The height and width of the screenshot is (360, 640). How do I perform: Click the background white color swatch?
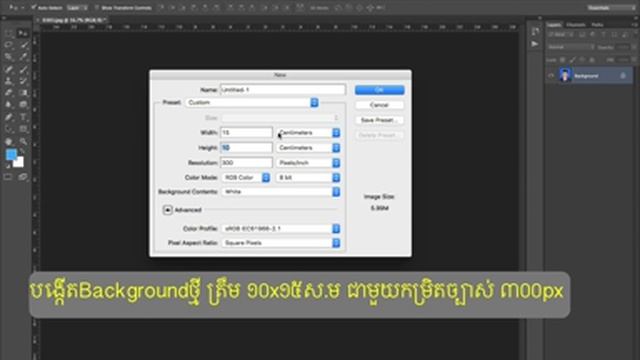[19, 162]
